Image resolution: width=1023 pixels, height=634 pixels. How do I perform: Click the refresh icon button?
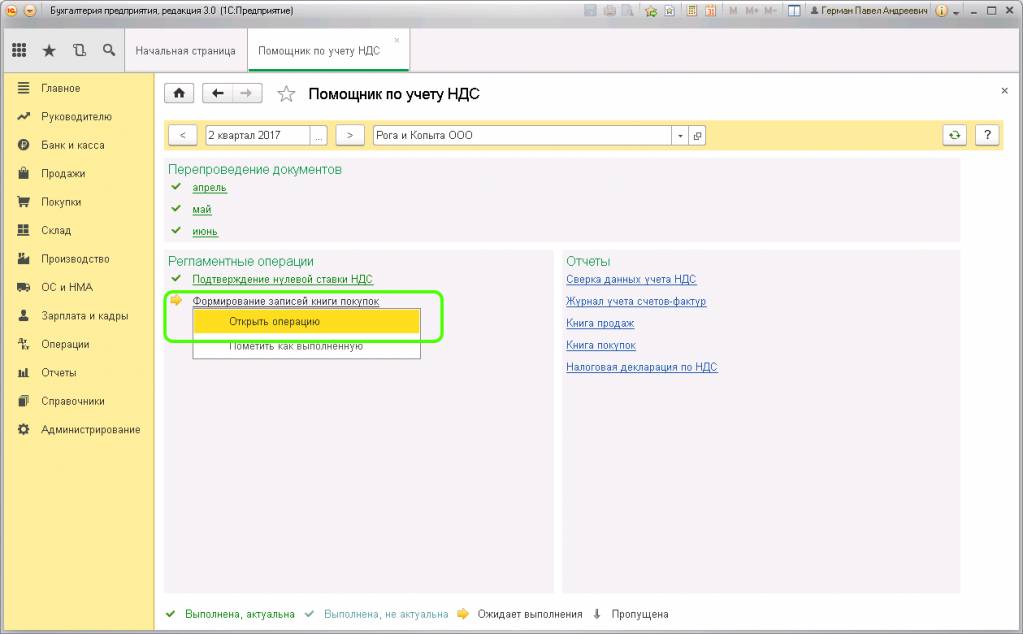coord(956,135)
